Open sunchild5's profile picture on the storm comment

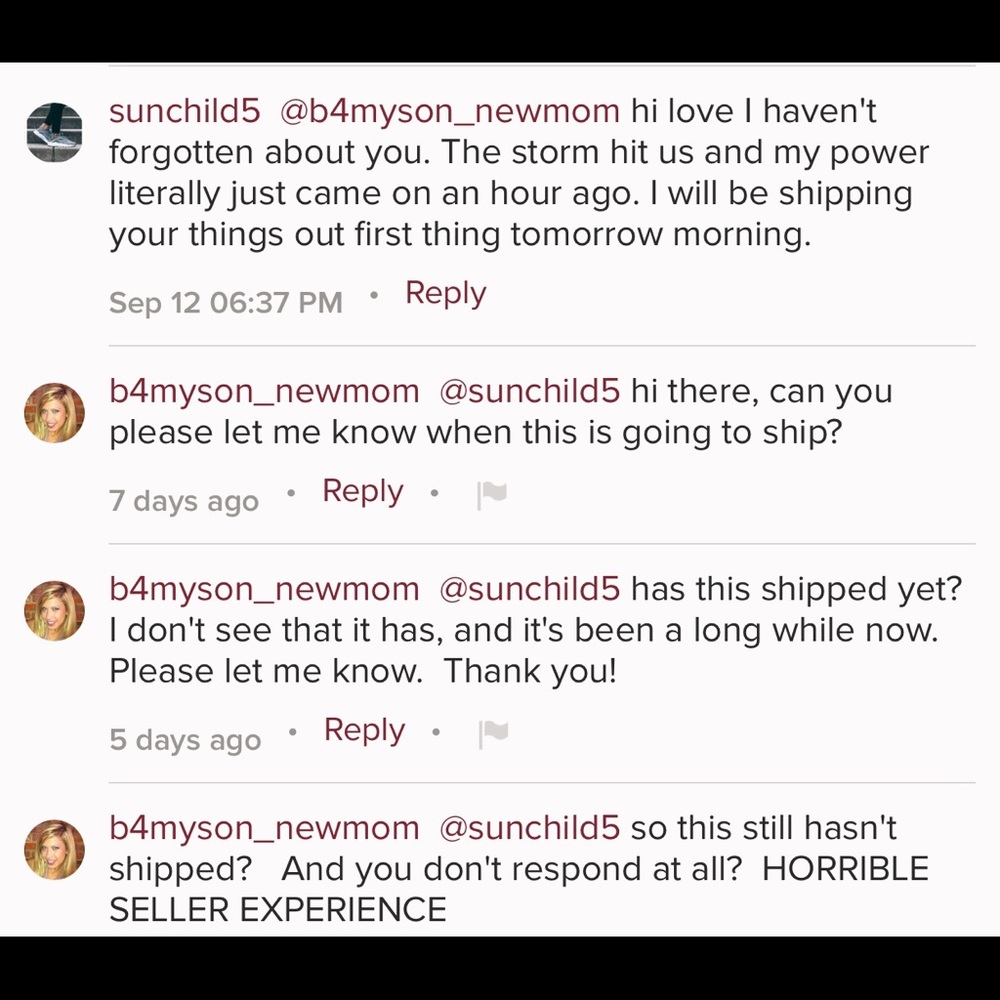[x=55, y=132]
